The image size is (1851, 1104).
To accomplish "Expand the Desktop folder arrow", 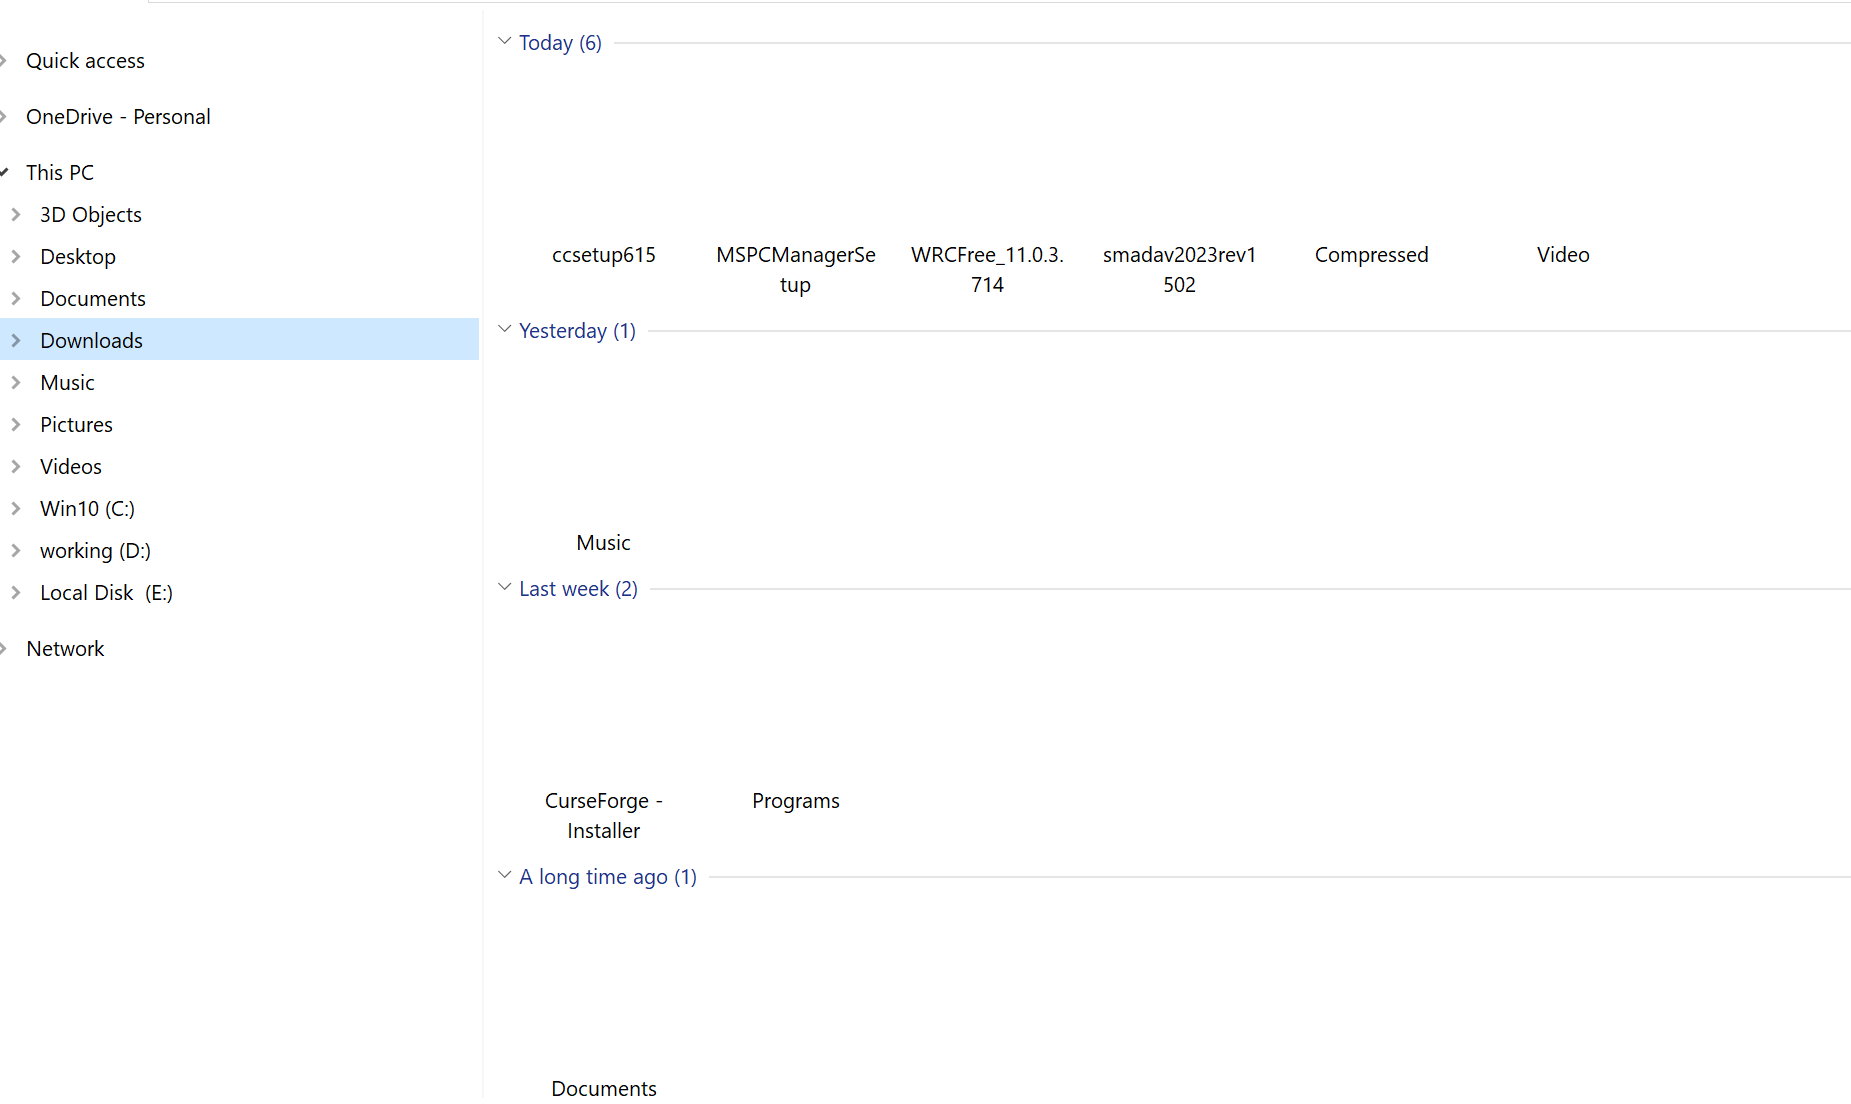I will tap(16, 257).
